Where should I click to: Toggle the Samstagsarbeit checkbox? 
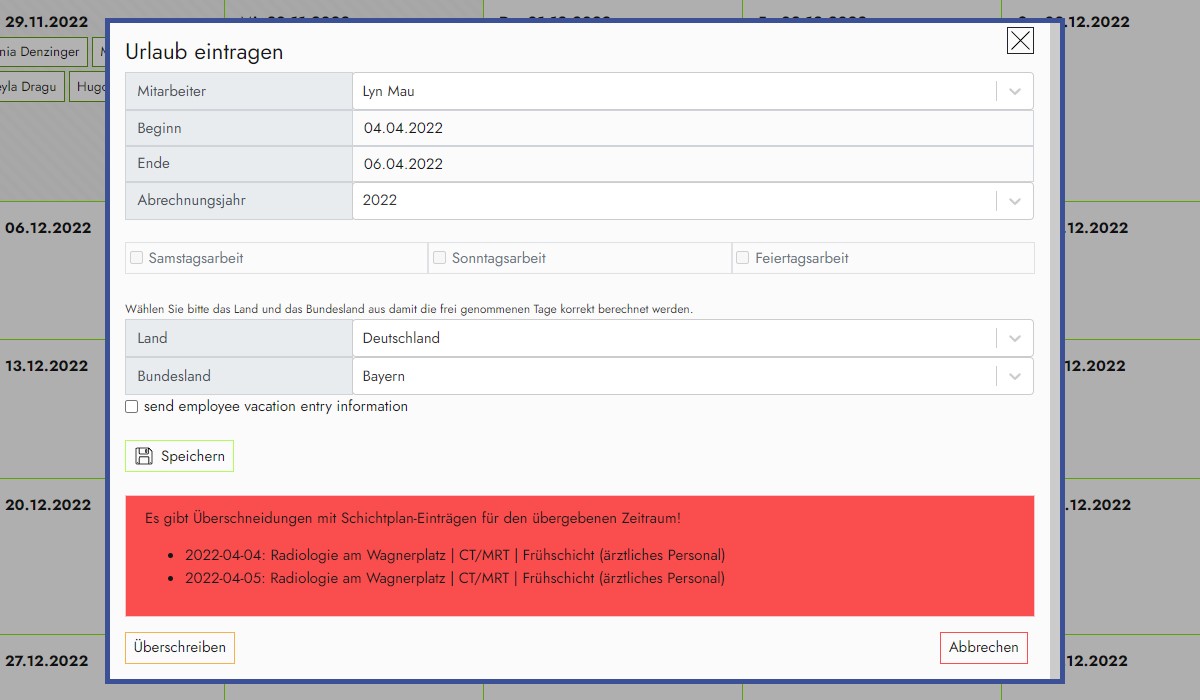coord(136,258)
